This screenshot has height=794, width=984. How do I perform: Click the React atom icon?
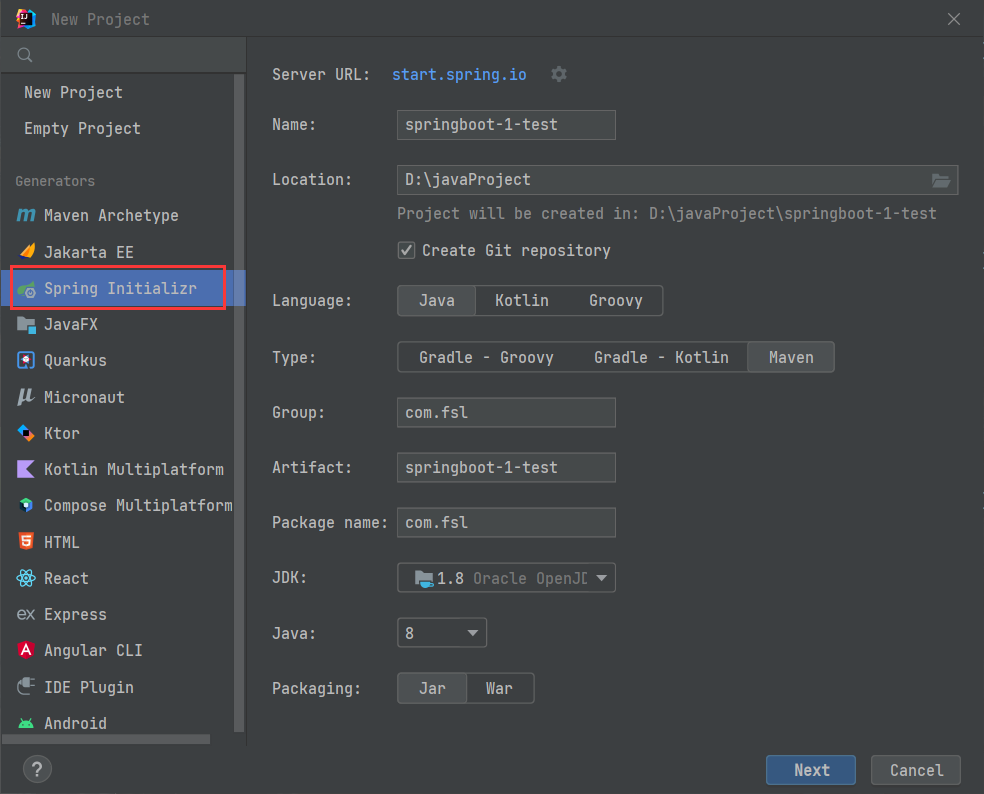click(x=26, y=577)
